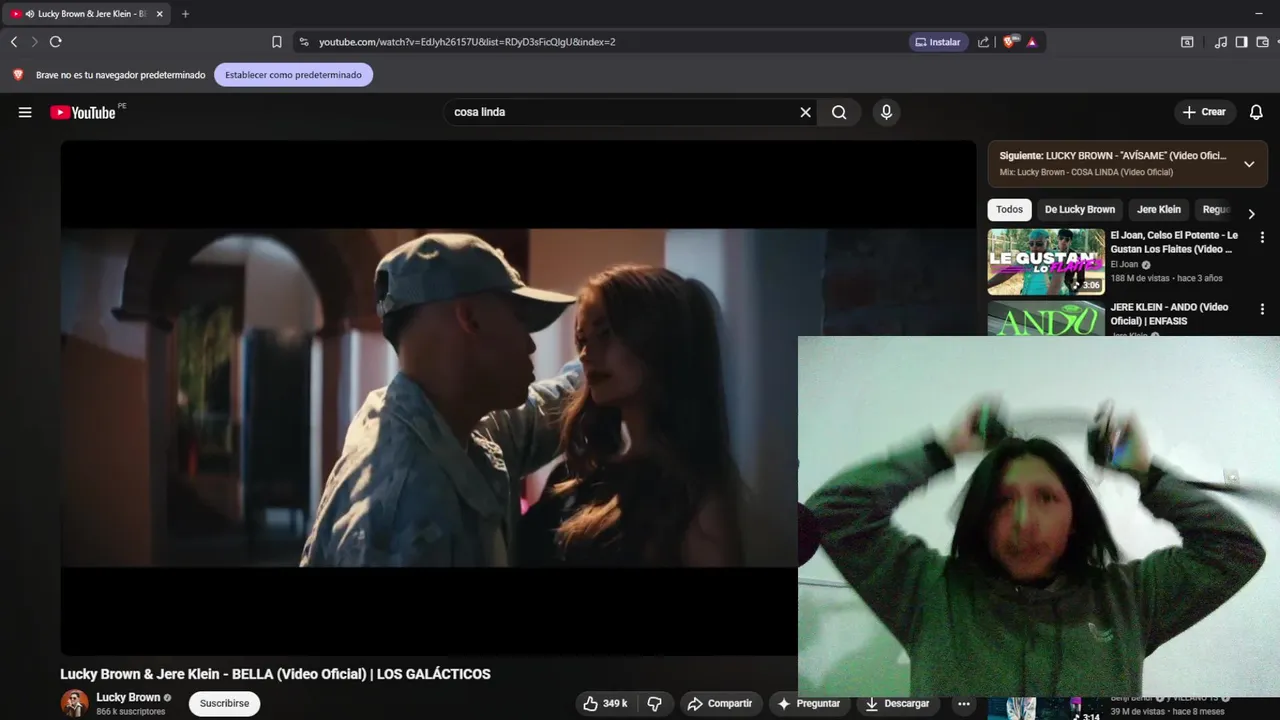The width and height of the screenshot is (1280, 720).
Task: Open Brave Rewards triangle icon
Action: 1032,42
